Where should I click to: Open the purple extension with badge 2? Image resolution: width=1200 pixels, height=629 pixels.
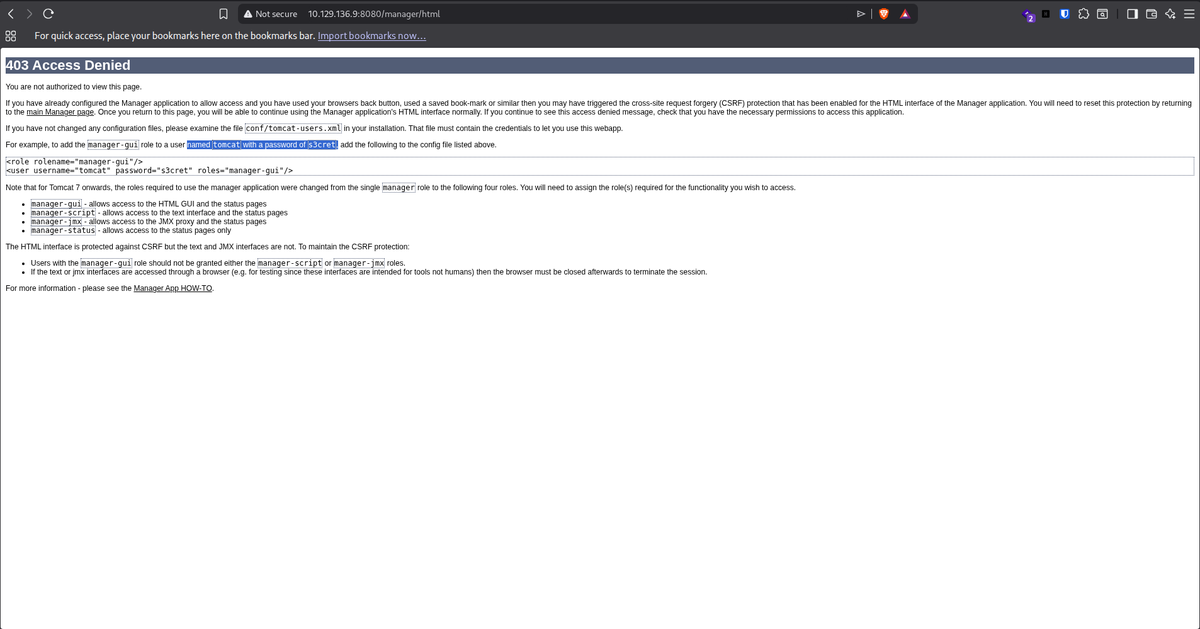click(x=1028, y=15)
